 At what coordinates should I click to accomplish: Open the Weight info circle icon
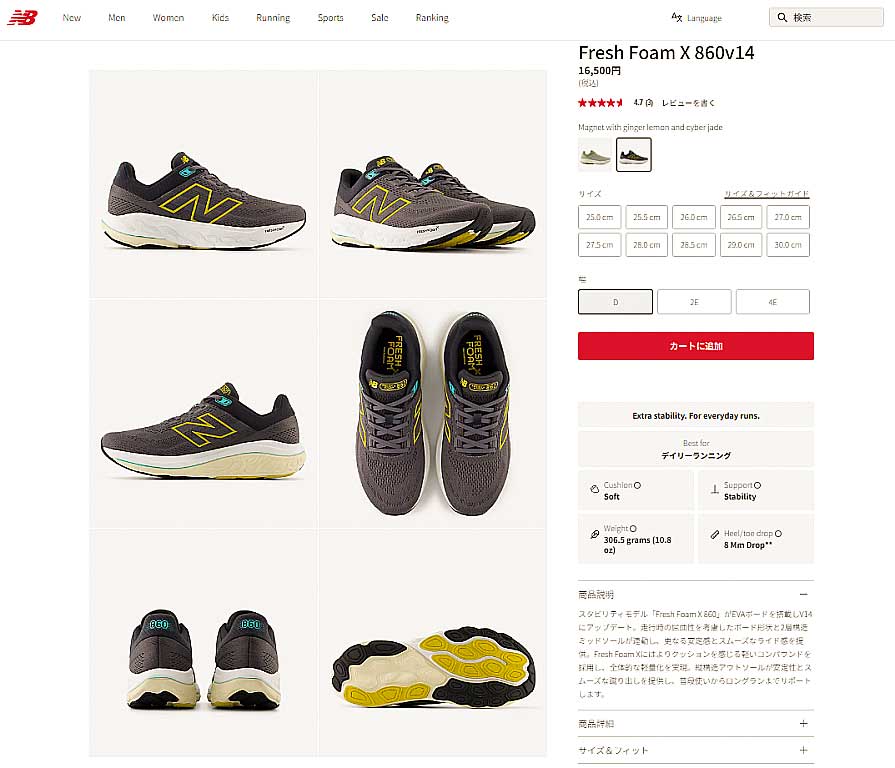pyautogui.click(x=633, y=528)
